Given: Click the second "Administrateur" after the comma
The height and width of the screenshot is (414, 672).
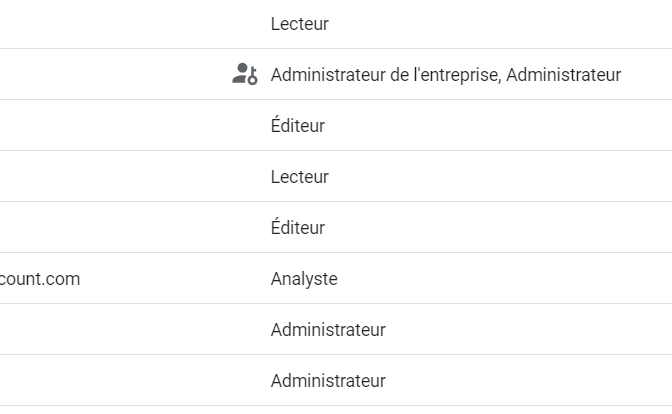Looking at the screenshot, I should [564, 75].
